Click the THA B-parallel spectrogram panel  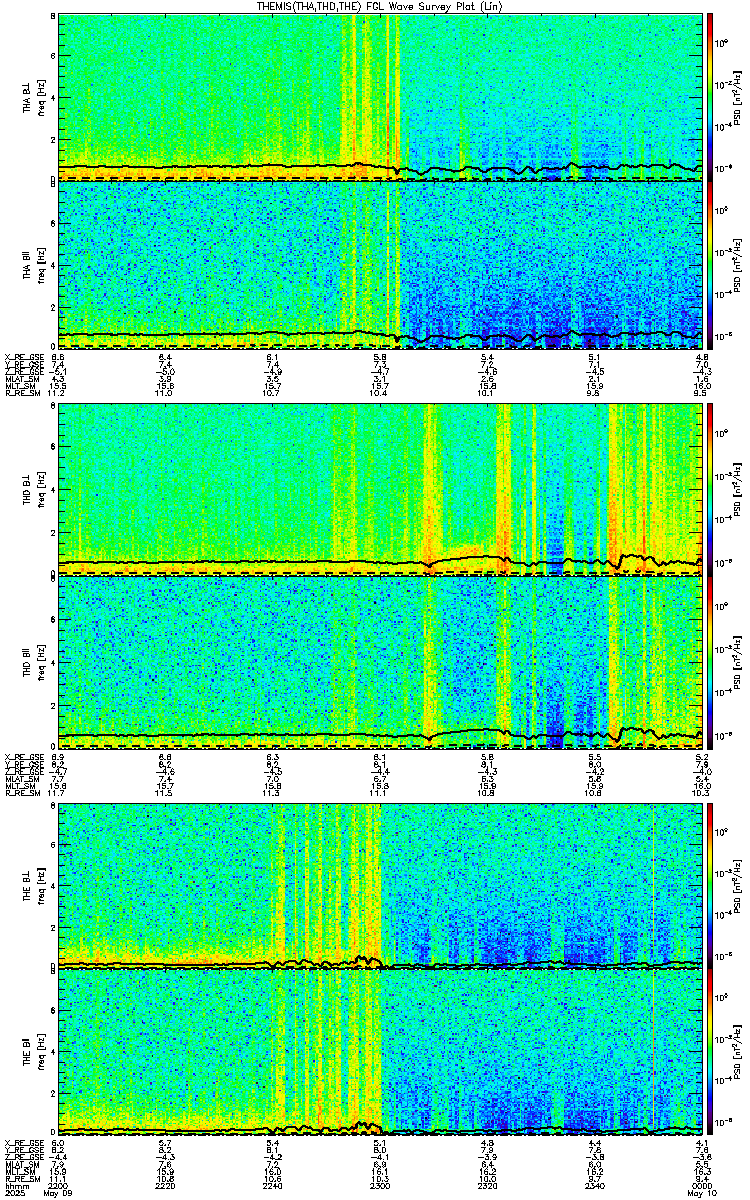(380, 265)
